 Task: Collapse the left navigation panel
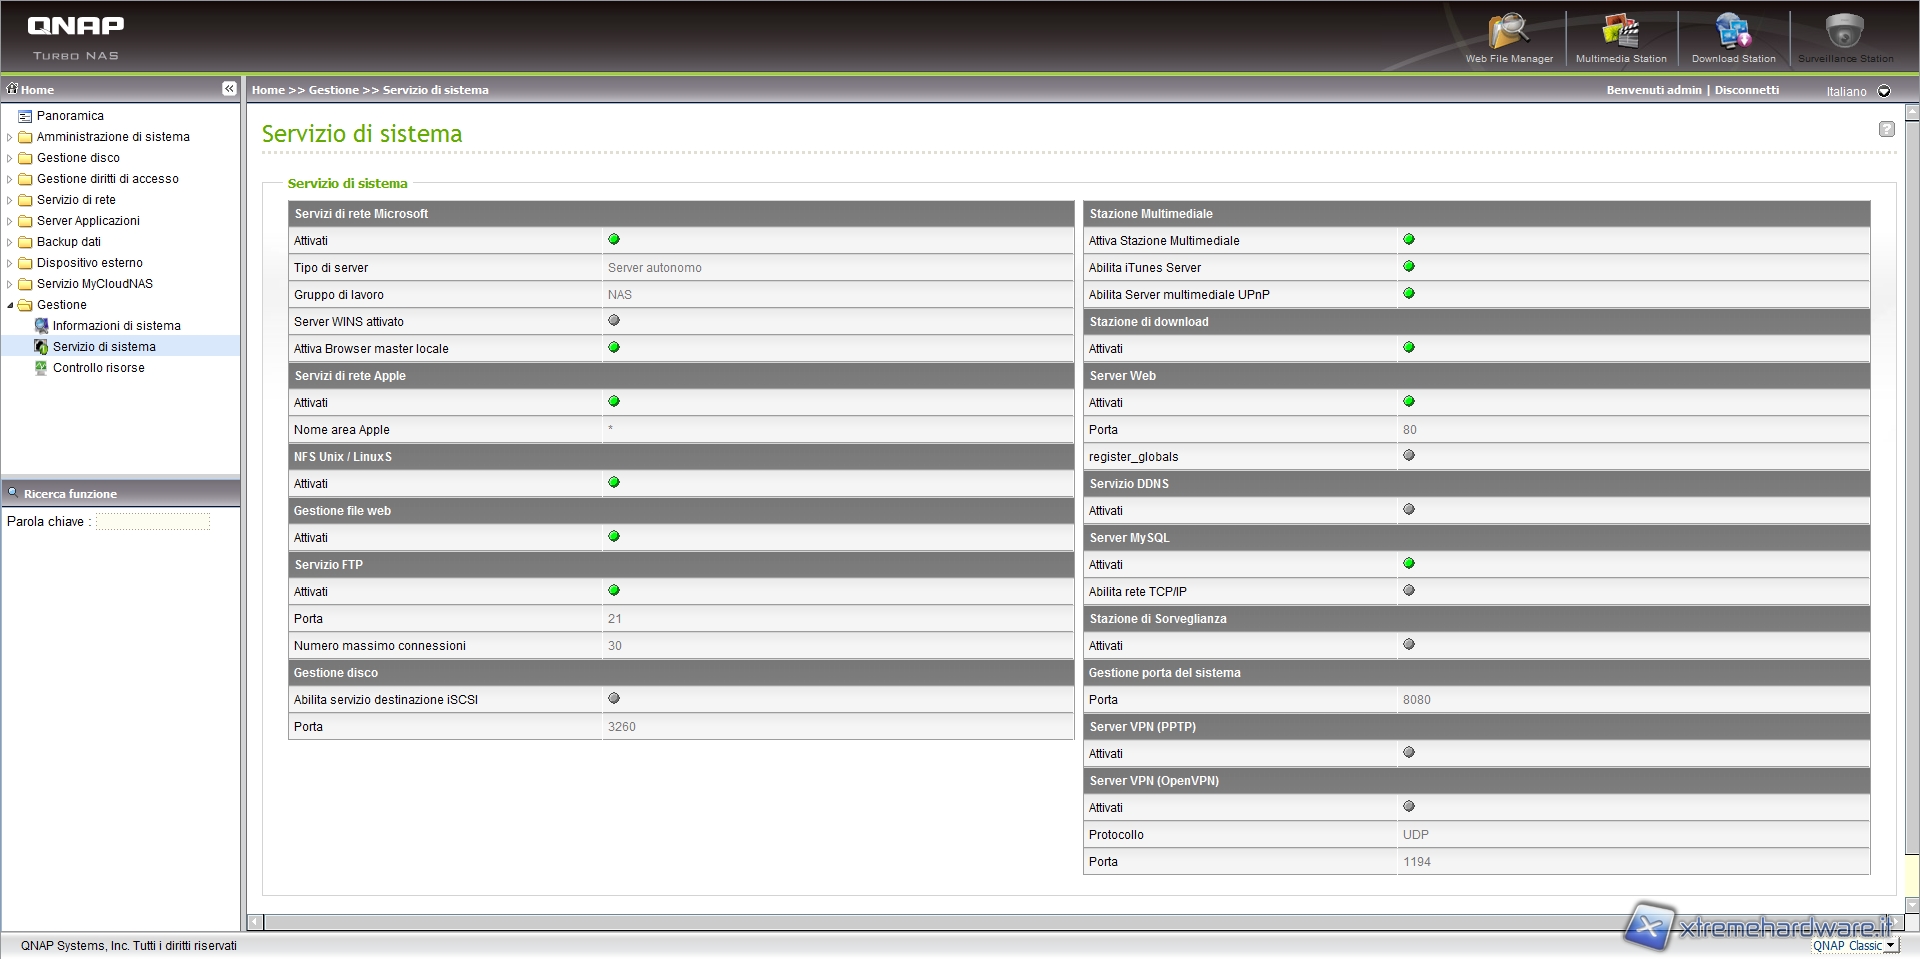[229, 89]
